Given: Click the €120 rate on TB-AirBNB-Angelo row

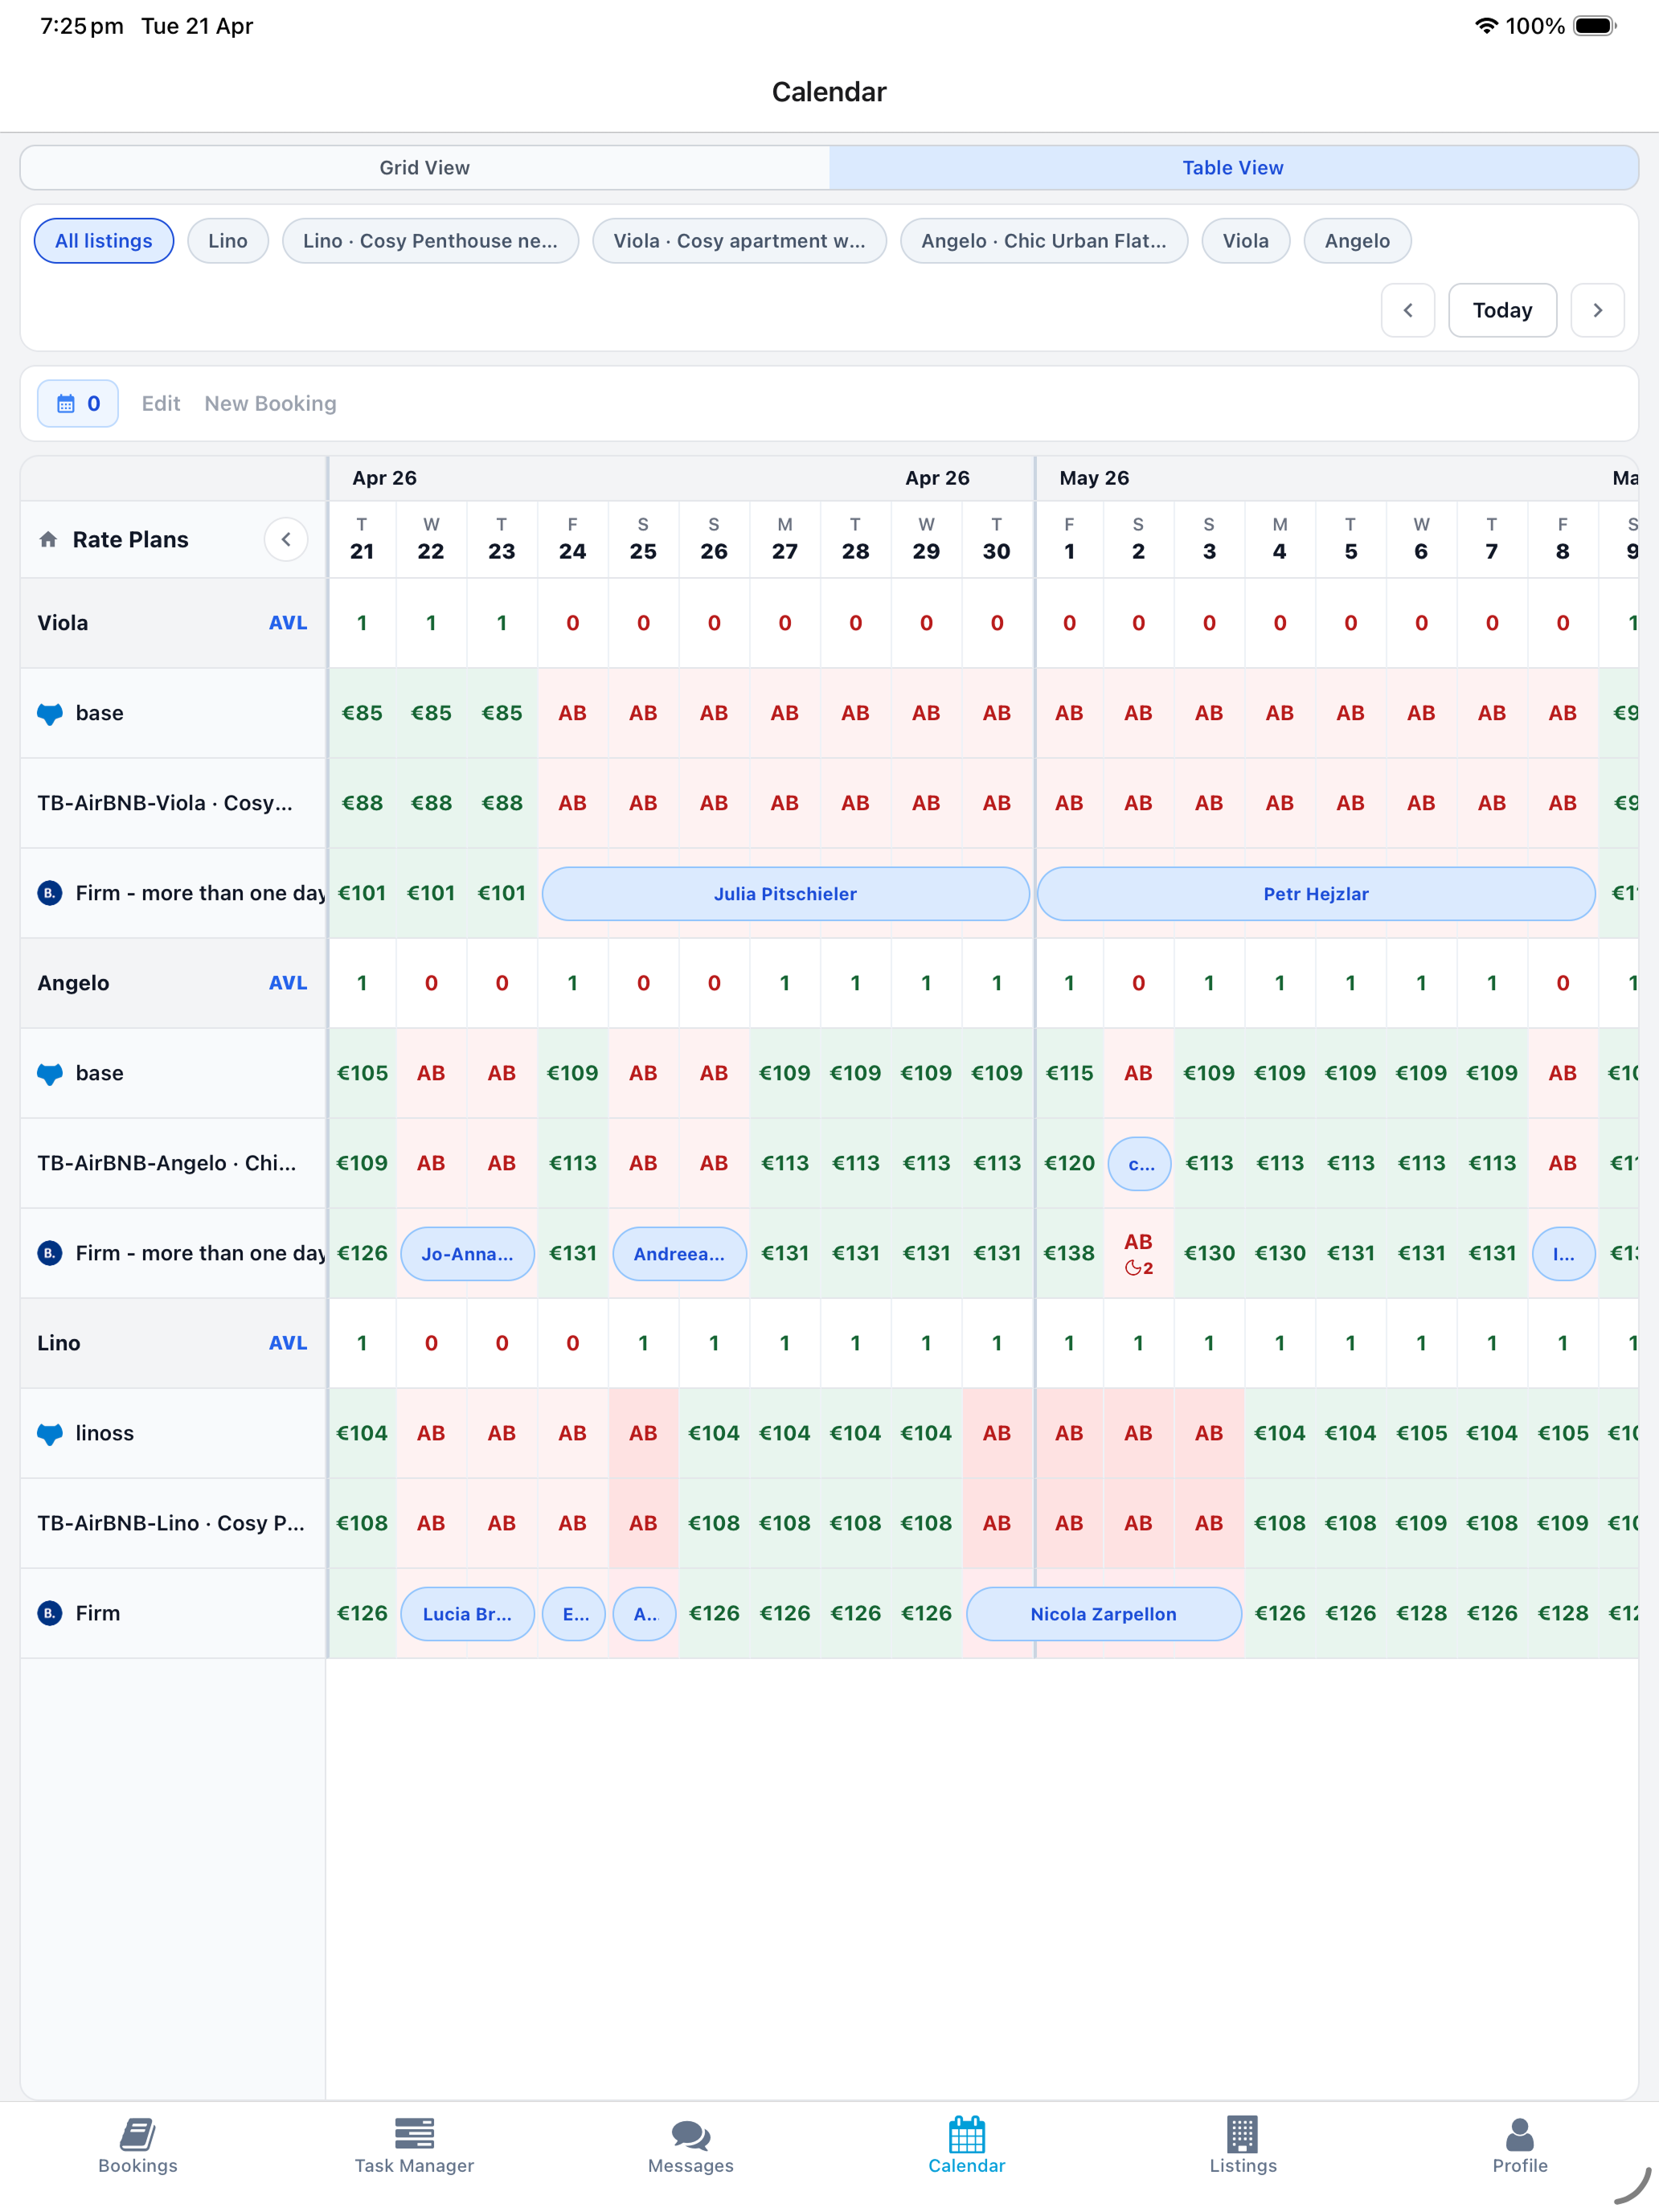Looking at the screenshot, I should coord(1069,1163).
